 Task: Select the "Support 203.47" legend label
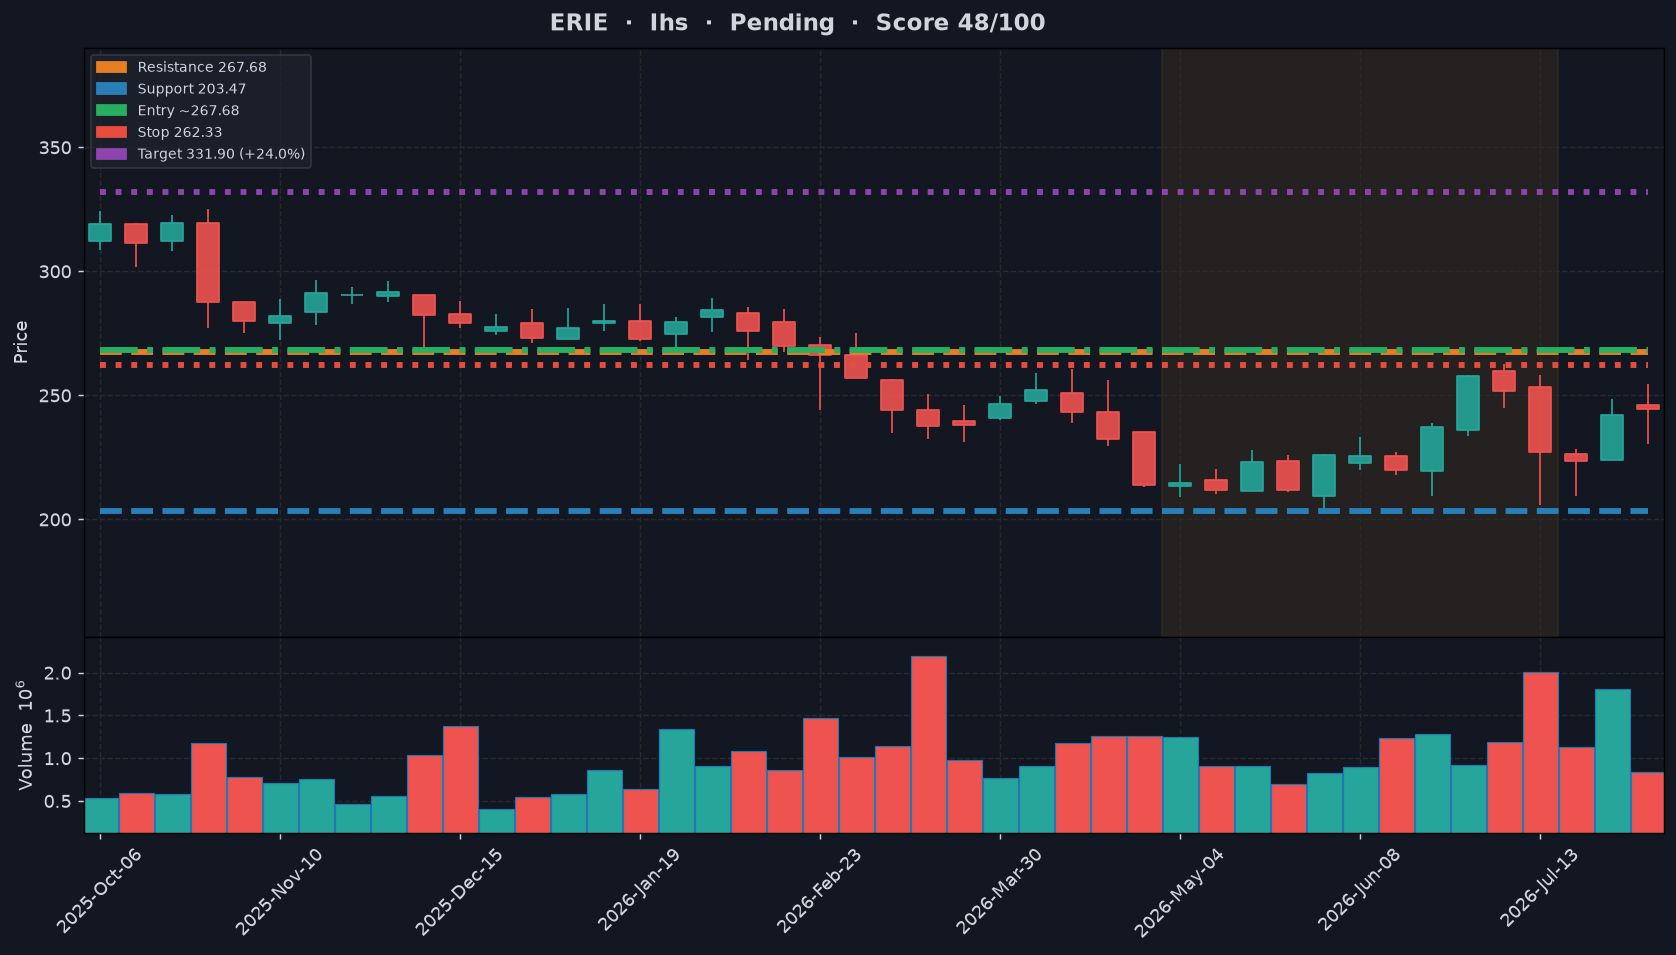point(192,89)
